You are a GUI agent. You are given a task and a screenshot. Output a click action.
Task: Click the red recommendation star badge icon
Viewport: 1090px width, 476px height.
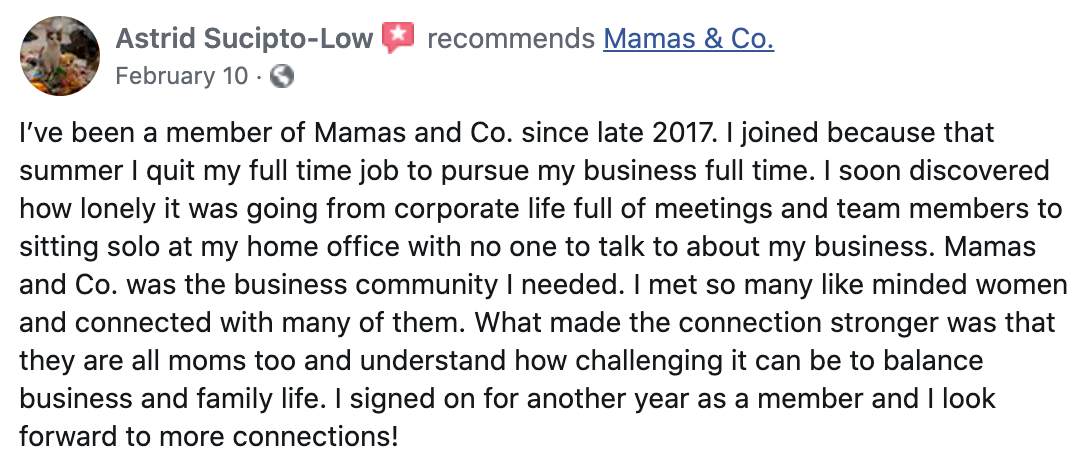[398, 39]
